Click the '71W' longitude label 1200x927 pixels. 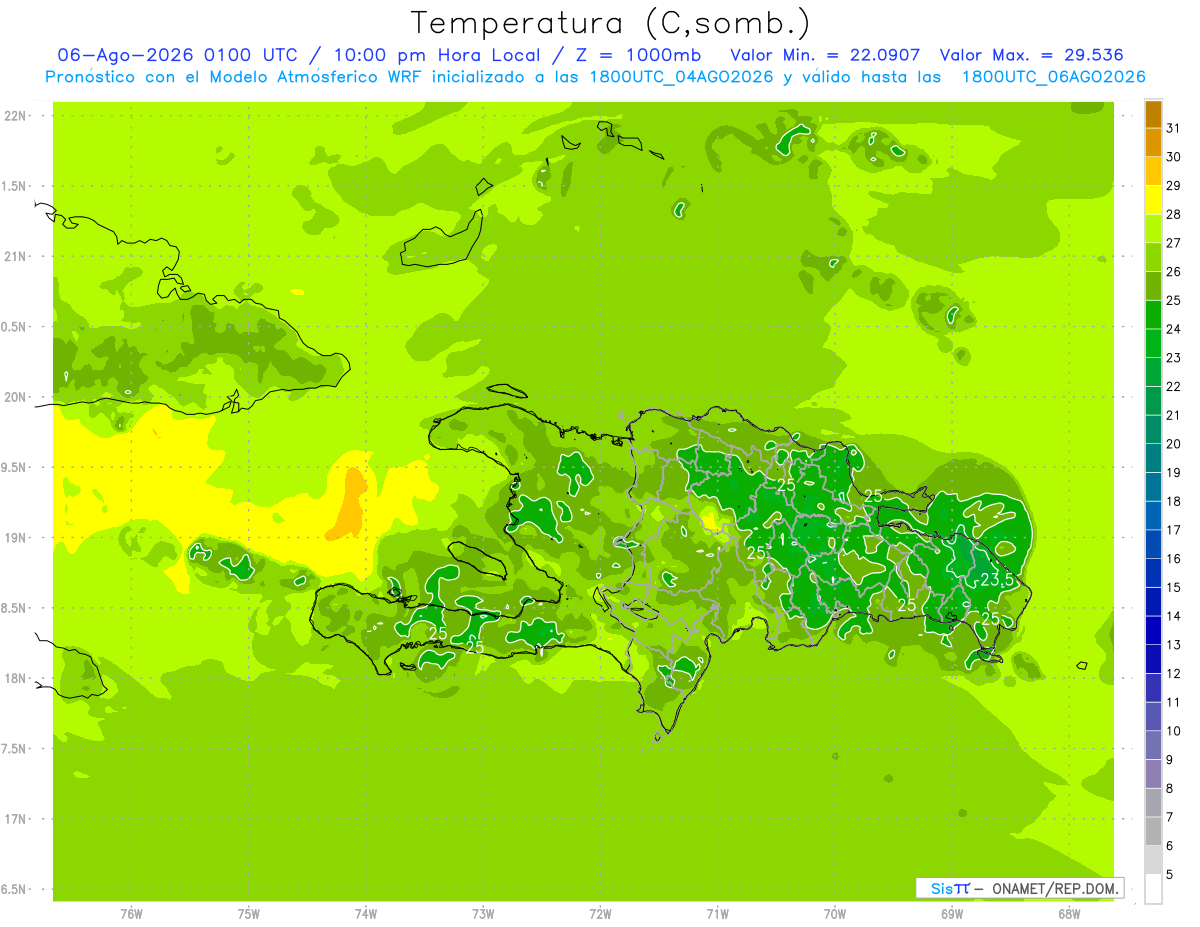pyautogui.click(x=717, y=914)
